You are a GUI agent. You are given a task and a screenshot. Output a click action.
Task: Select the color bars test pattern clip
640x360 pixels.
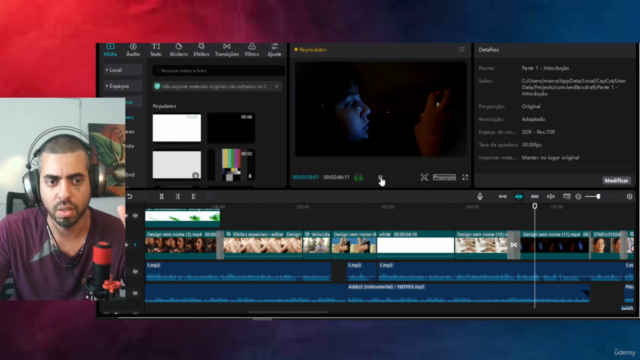tap(231, 165)
